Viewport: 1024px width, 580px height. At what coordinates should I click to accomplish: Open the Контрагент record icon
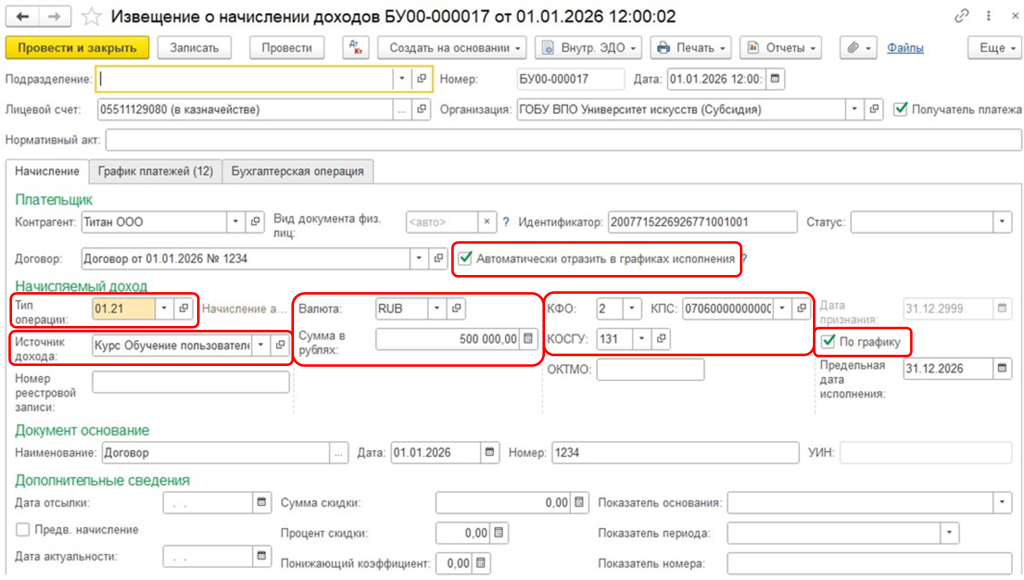point(255,222)
